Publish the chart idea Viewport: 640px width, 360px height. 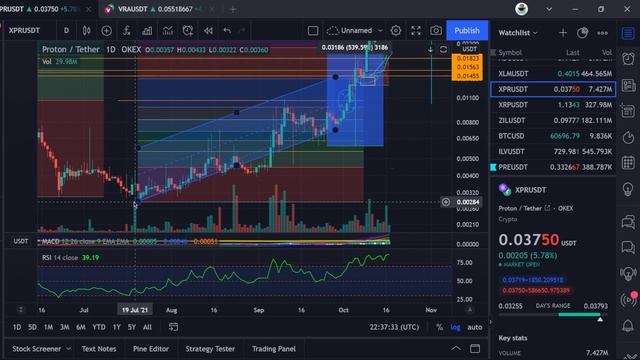pyautogui.click(x=467, y=31)
